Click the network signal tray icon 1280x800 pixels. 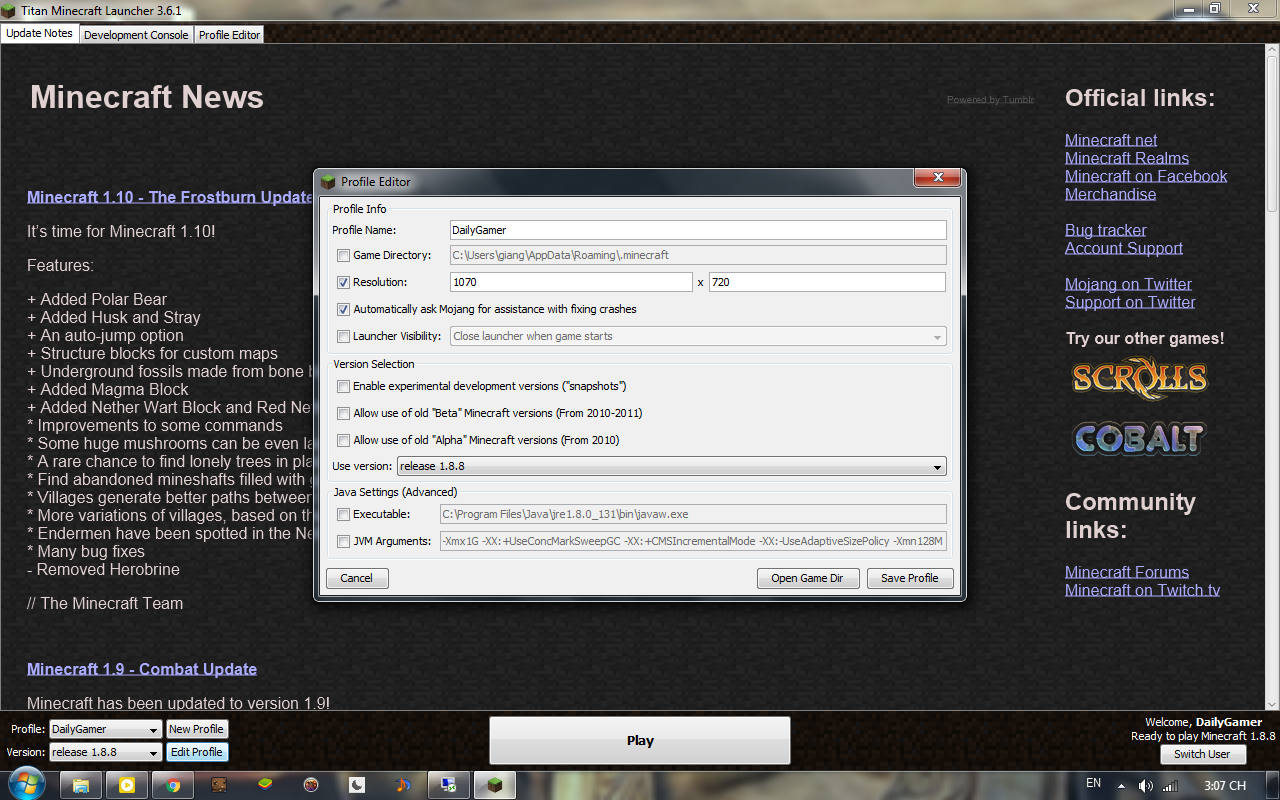pyautogui.click(x=1170, y=785)
